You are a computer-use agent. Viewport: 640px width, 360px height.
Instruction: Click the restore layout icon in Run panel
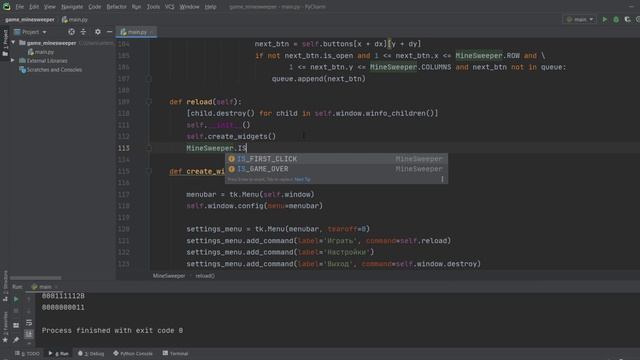[16, 325]
